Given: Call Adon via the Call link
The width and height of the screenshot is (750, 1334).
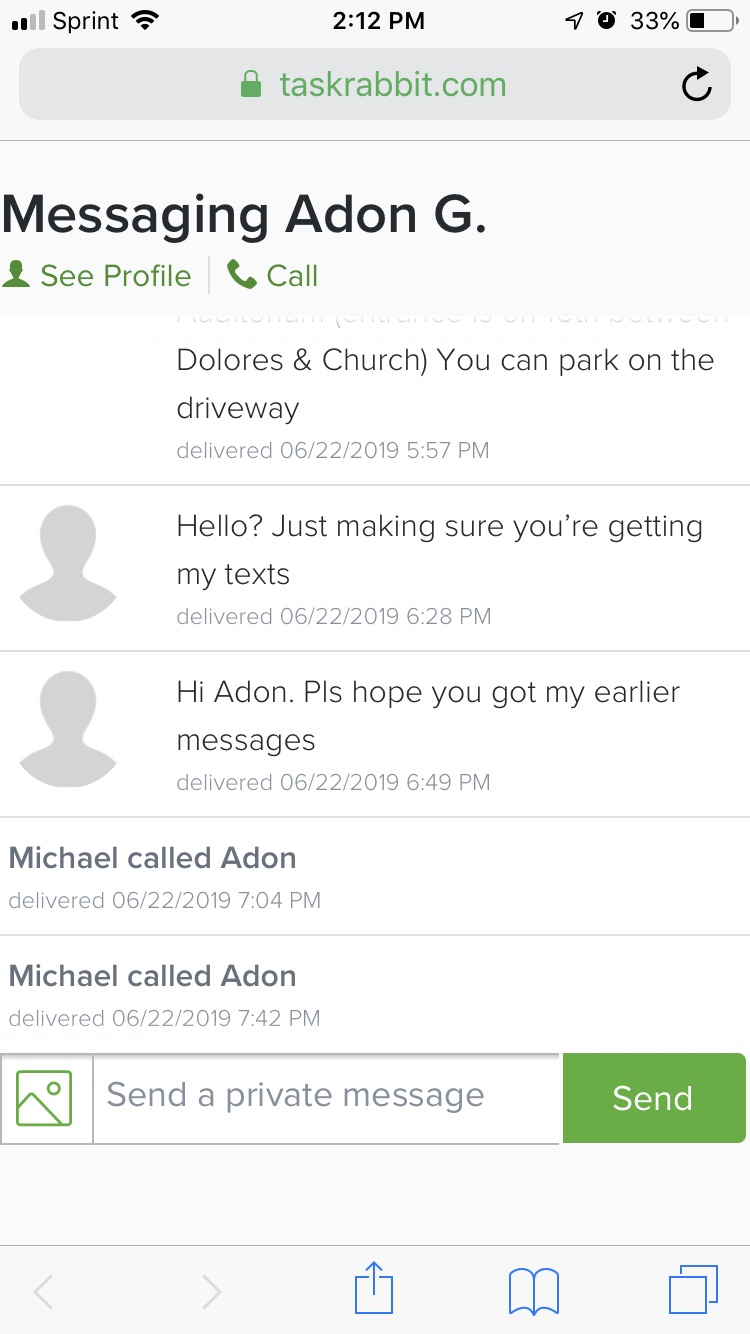Looking at the screenshot, I should 291,276.
